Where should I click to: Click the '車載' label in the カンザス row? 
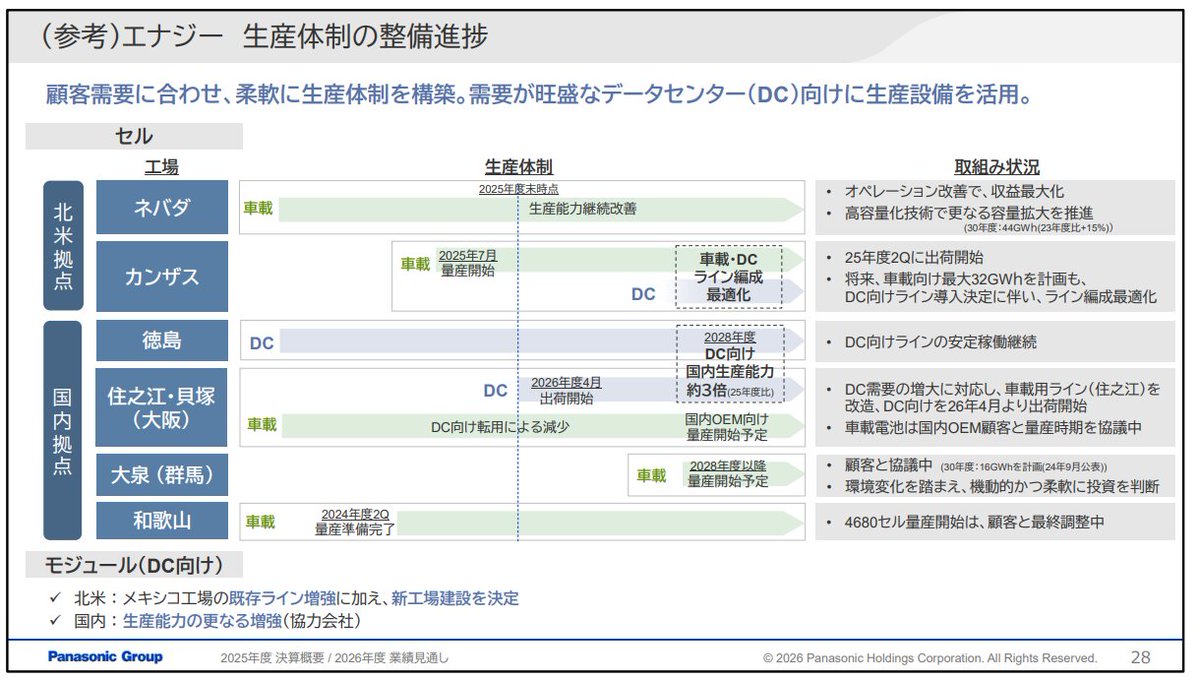415,264
